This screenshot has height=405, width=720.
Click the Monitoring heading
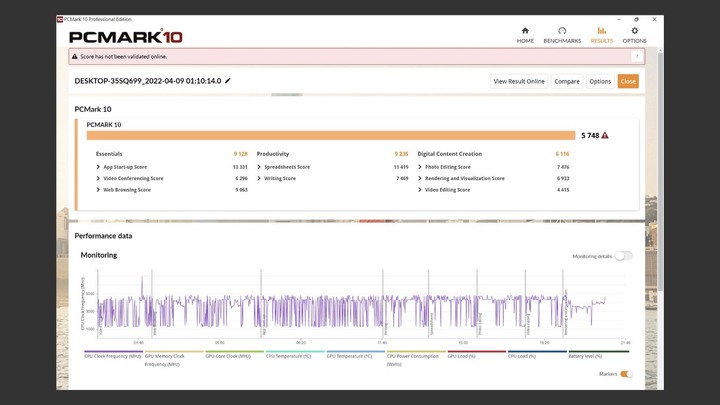click(x=99, y=255)
